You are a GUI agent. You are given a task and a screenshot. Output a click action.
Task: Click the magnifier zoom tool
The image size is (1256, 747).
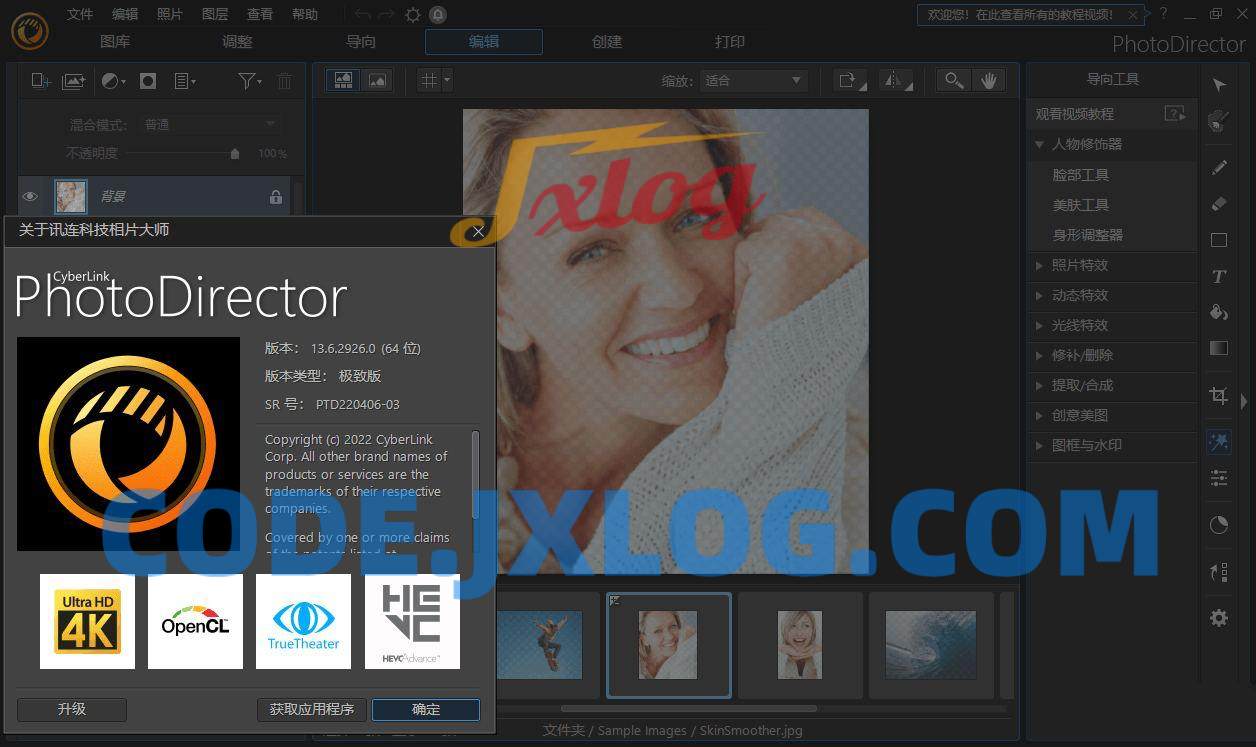click(952, 80)
